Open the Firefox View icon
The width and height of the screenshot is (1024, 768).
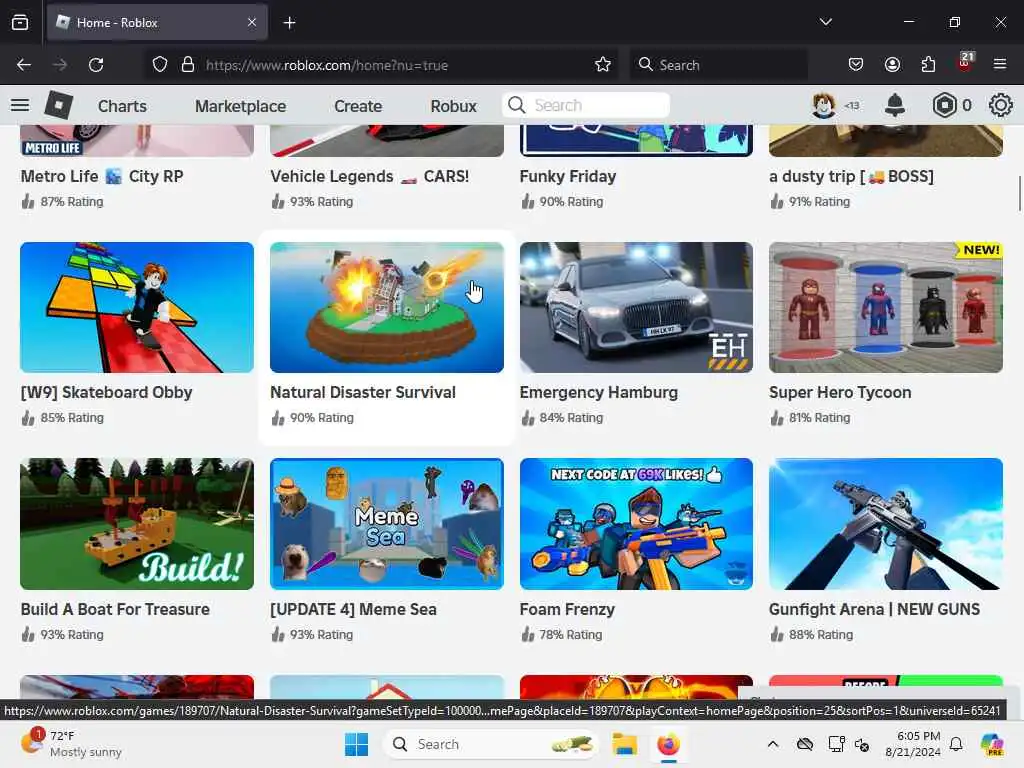click(x=20, y=23)
